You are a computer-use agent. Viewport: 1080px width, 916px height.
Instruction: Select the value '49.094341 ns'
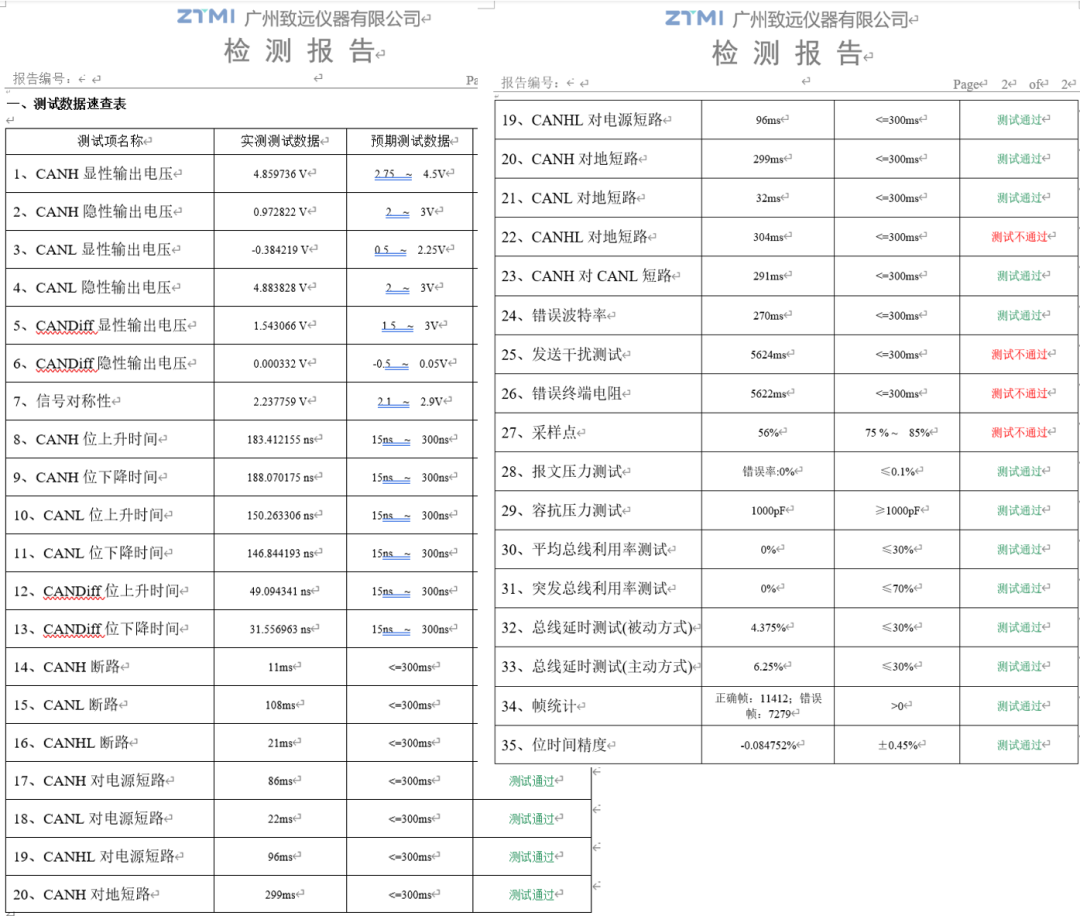click(280, 591)
